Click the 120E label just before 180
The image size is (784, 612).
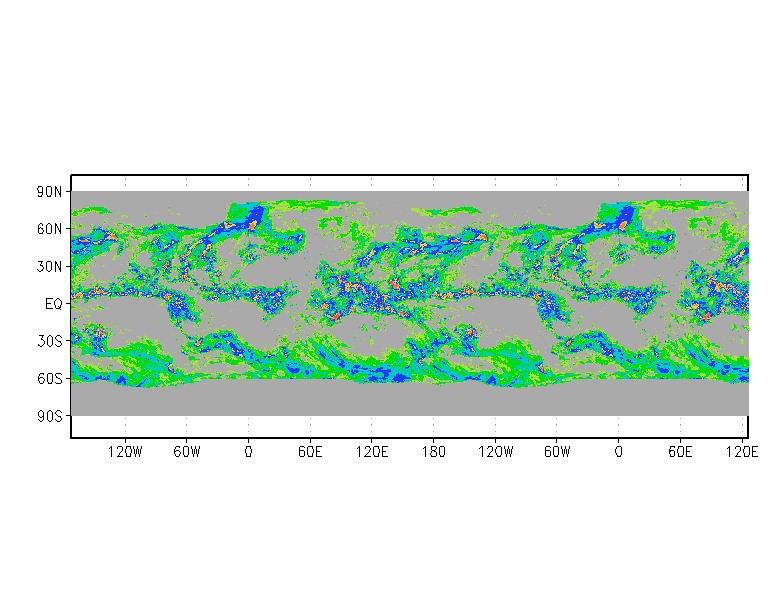pyautogui.click(x=372, y=452)
